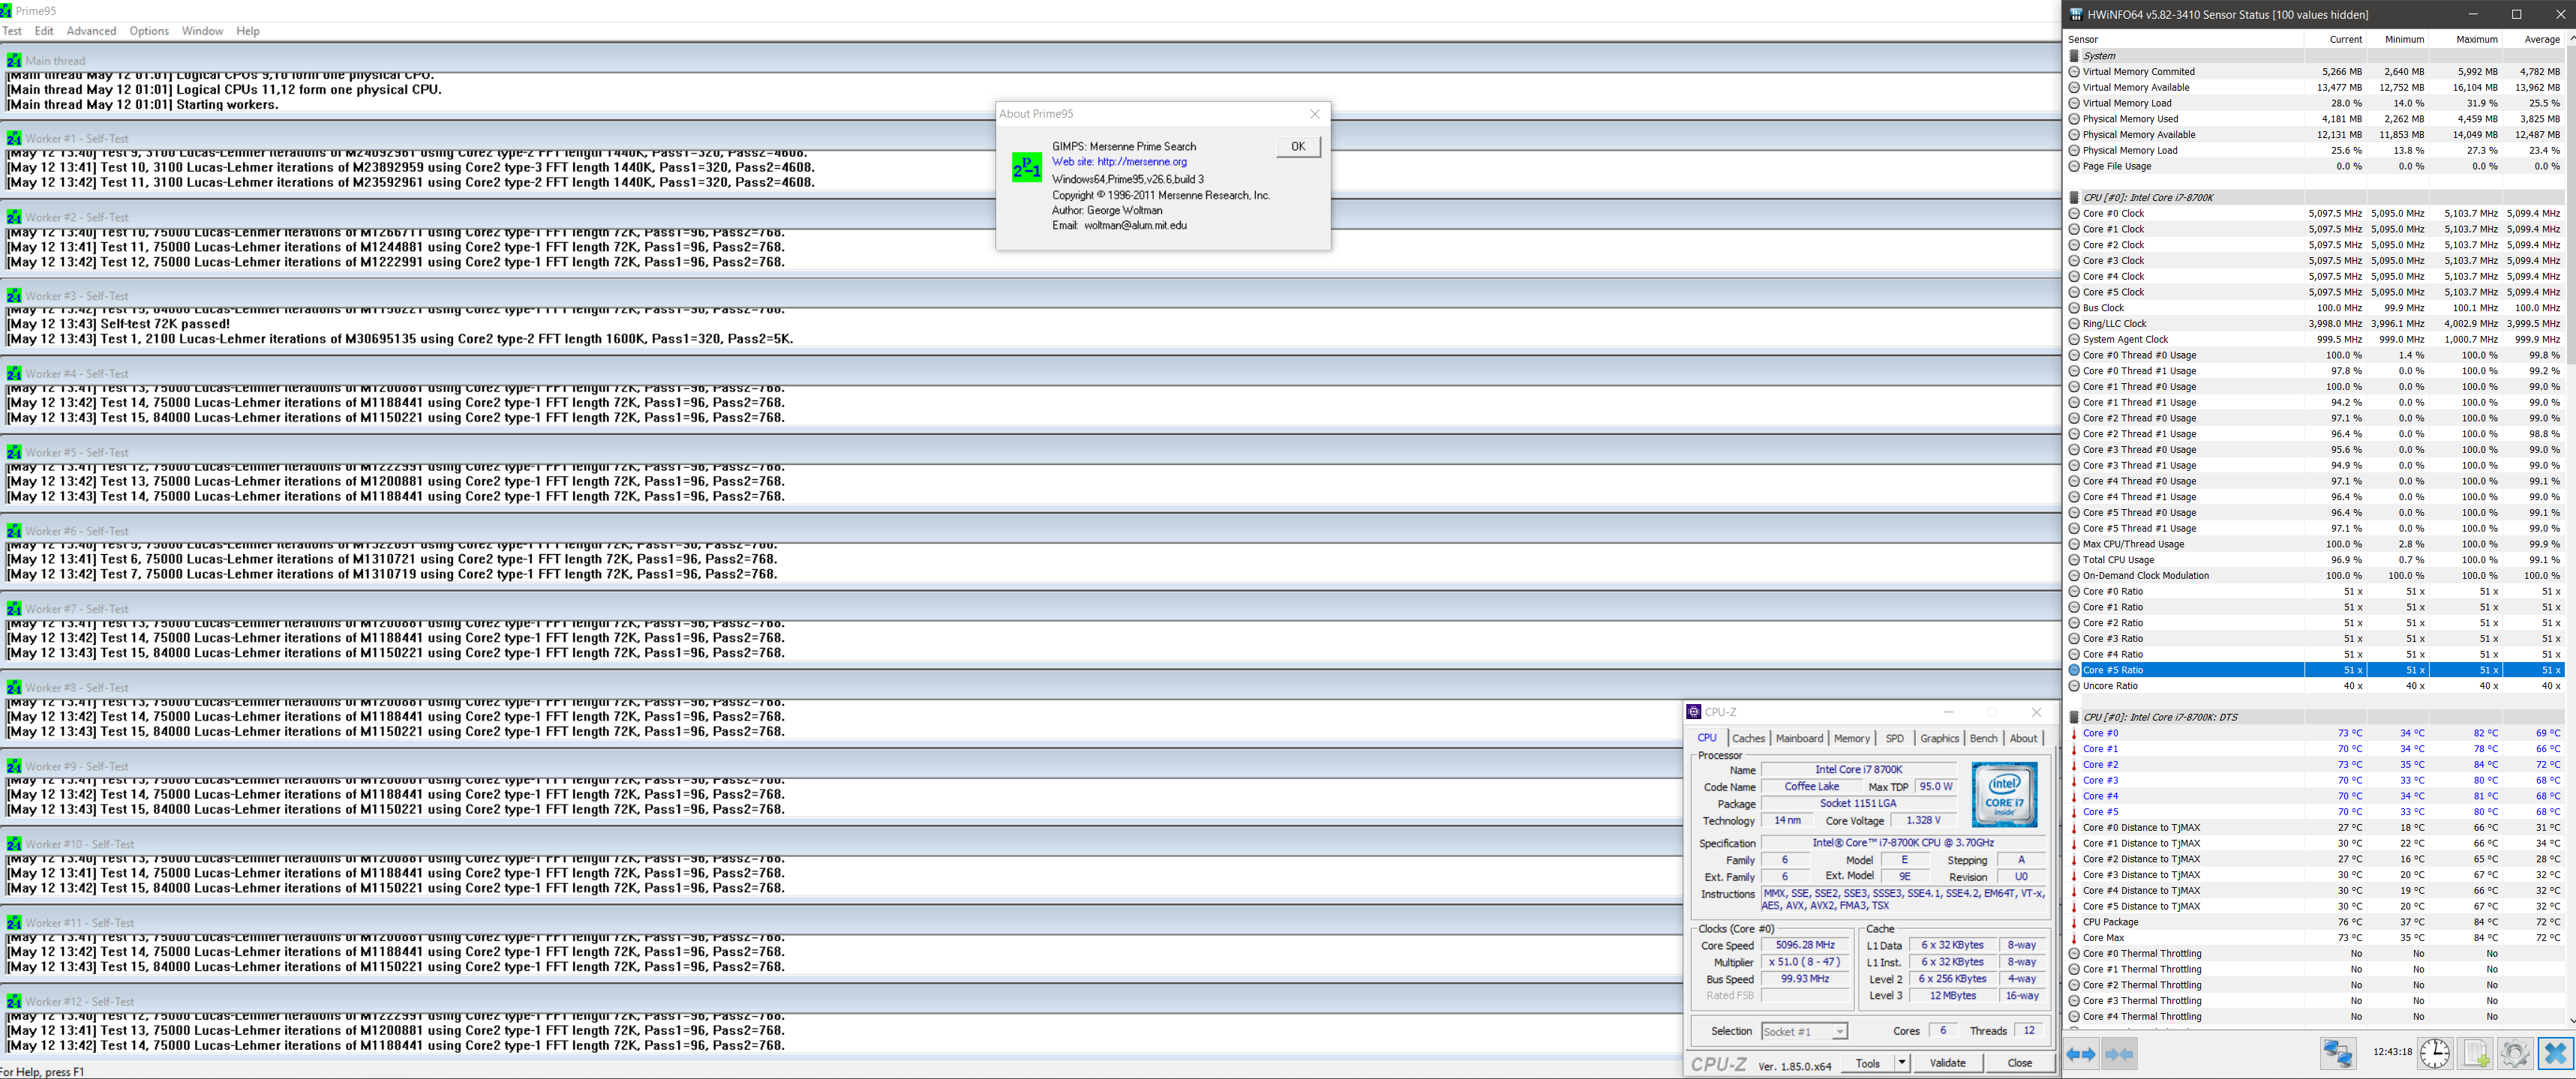Open the Advanced menu in Prime95
The width and height of the screenshot is (2576, 1079).
(91, 31)
